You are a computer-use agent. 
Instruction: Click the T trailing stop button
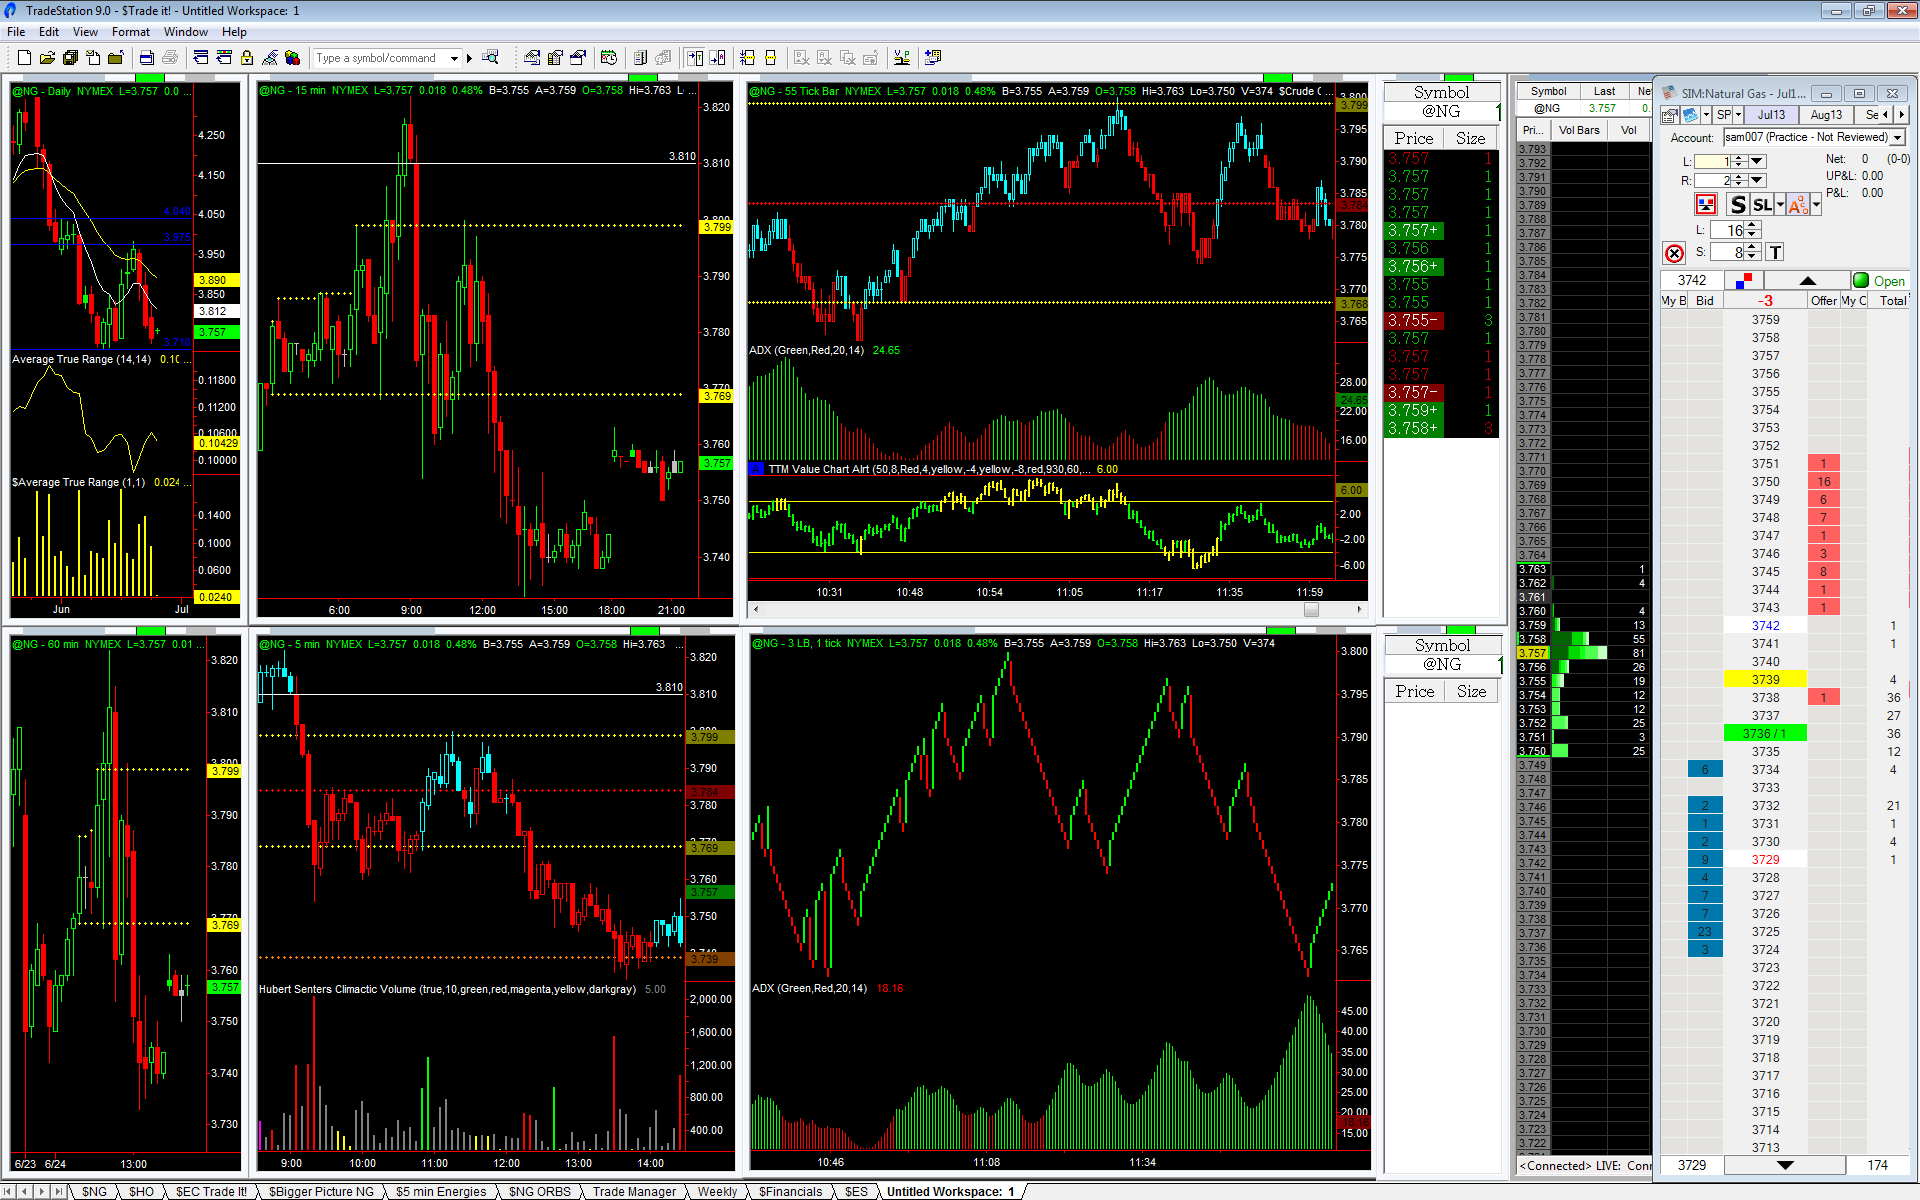1775,252
